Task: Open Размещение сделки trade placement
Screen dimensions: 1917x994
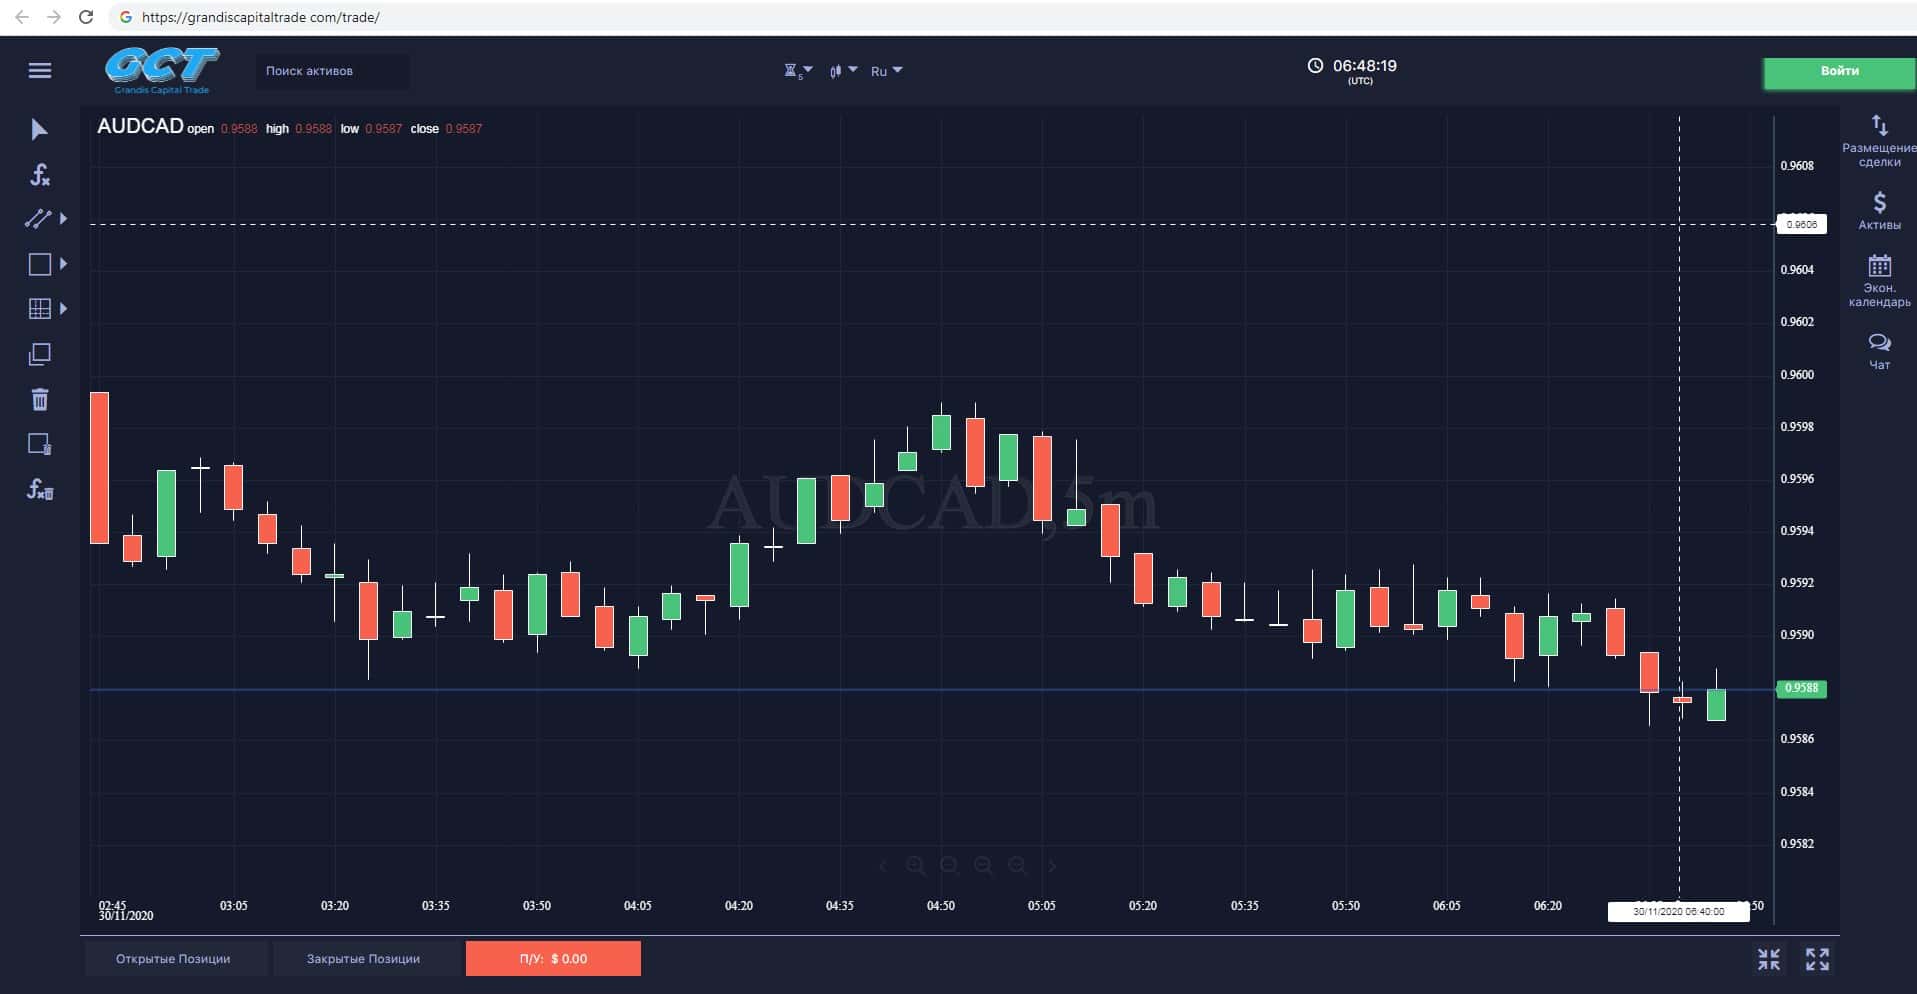Action: click(1879, 141)
